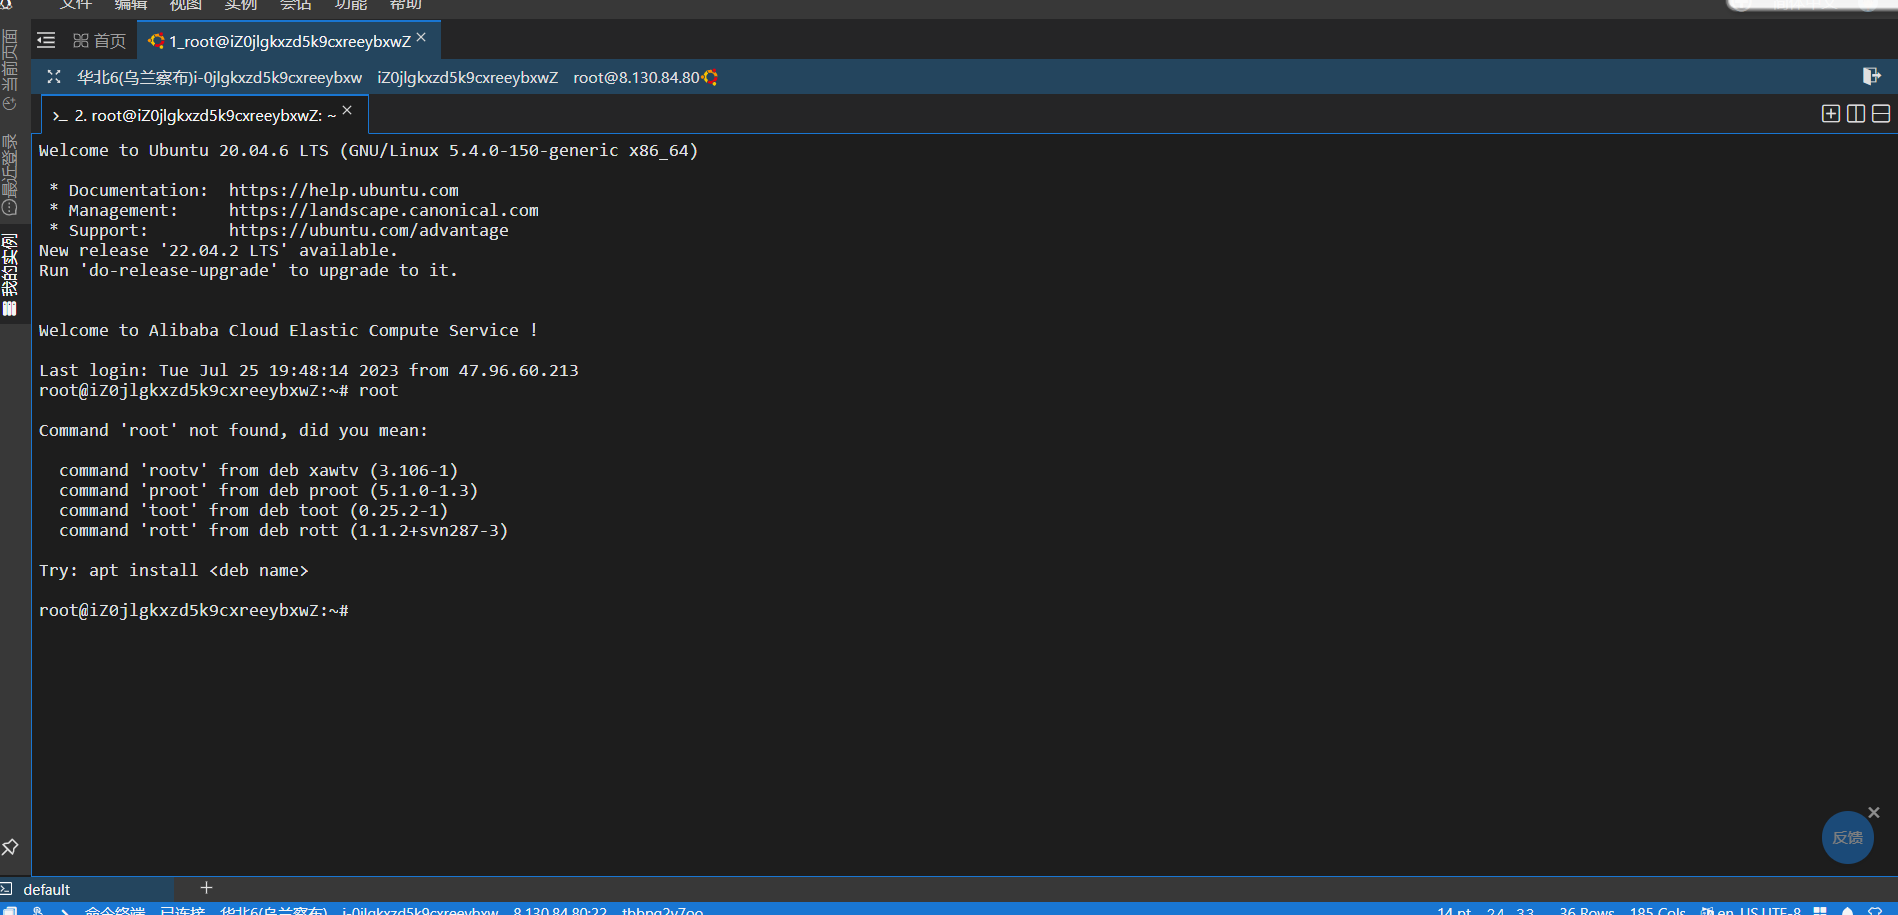Click the 已连接 connected status label
Screen dimensions: 1898x915
coord(182,910)
